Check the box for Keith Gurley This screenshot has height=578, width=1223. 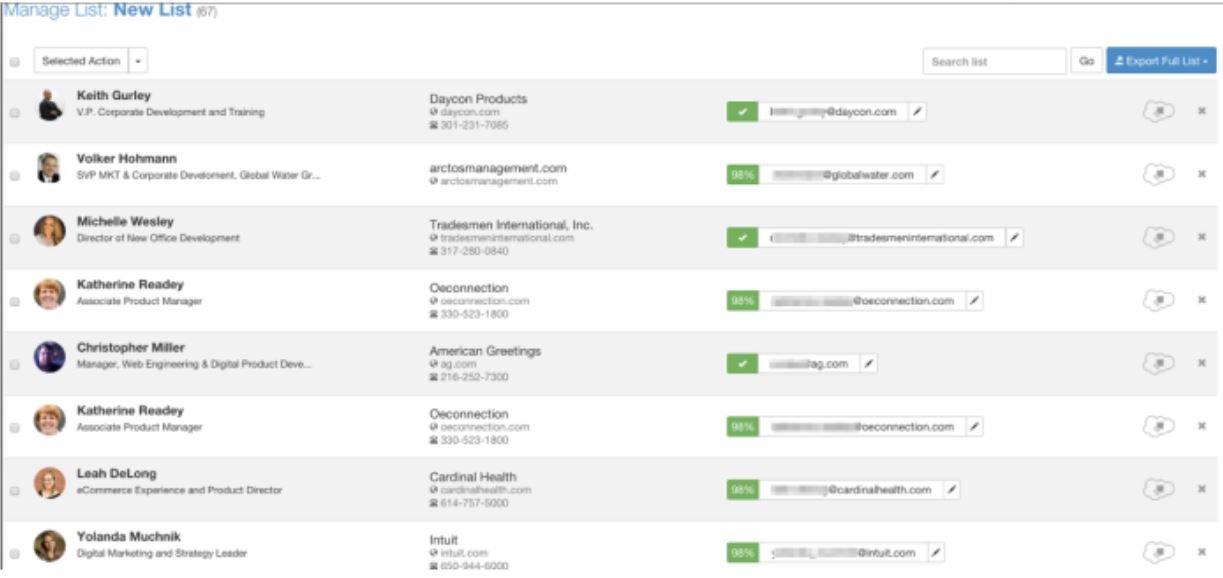14,113
